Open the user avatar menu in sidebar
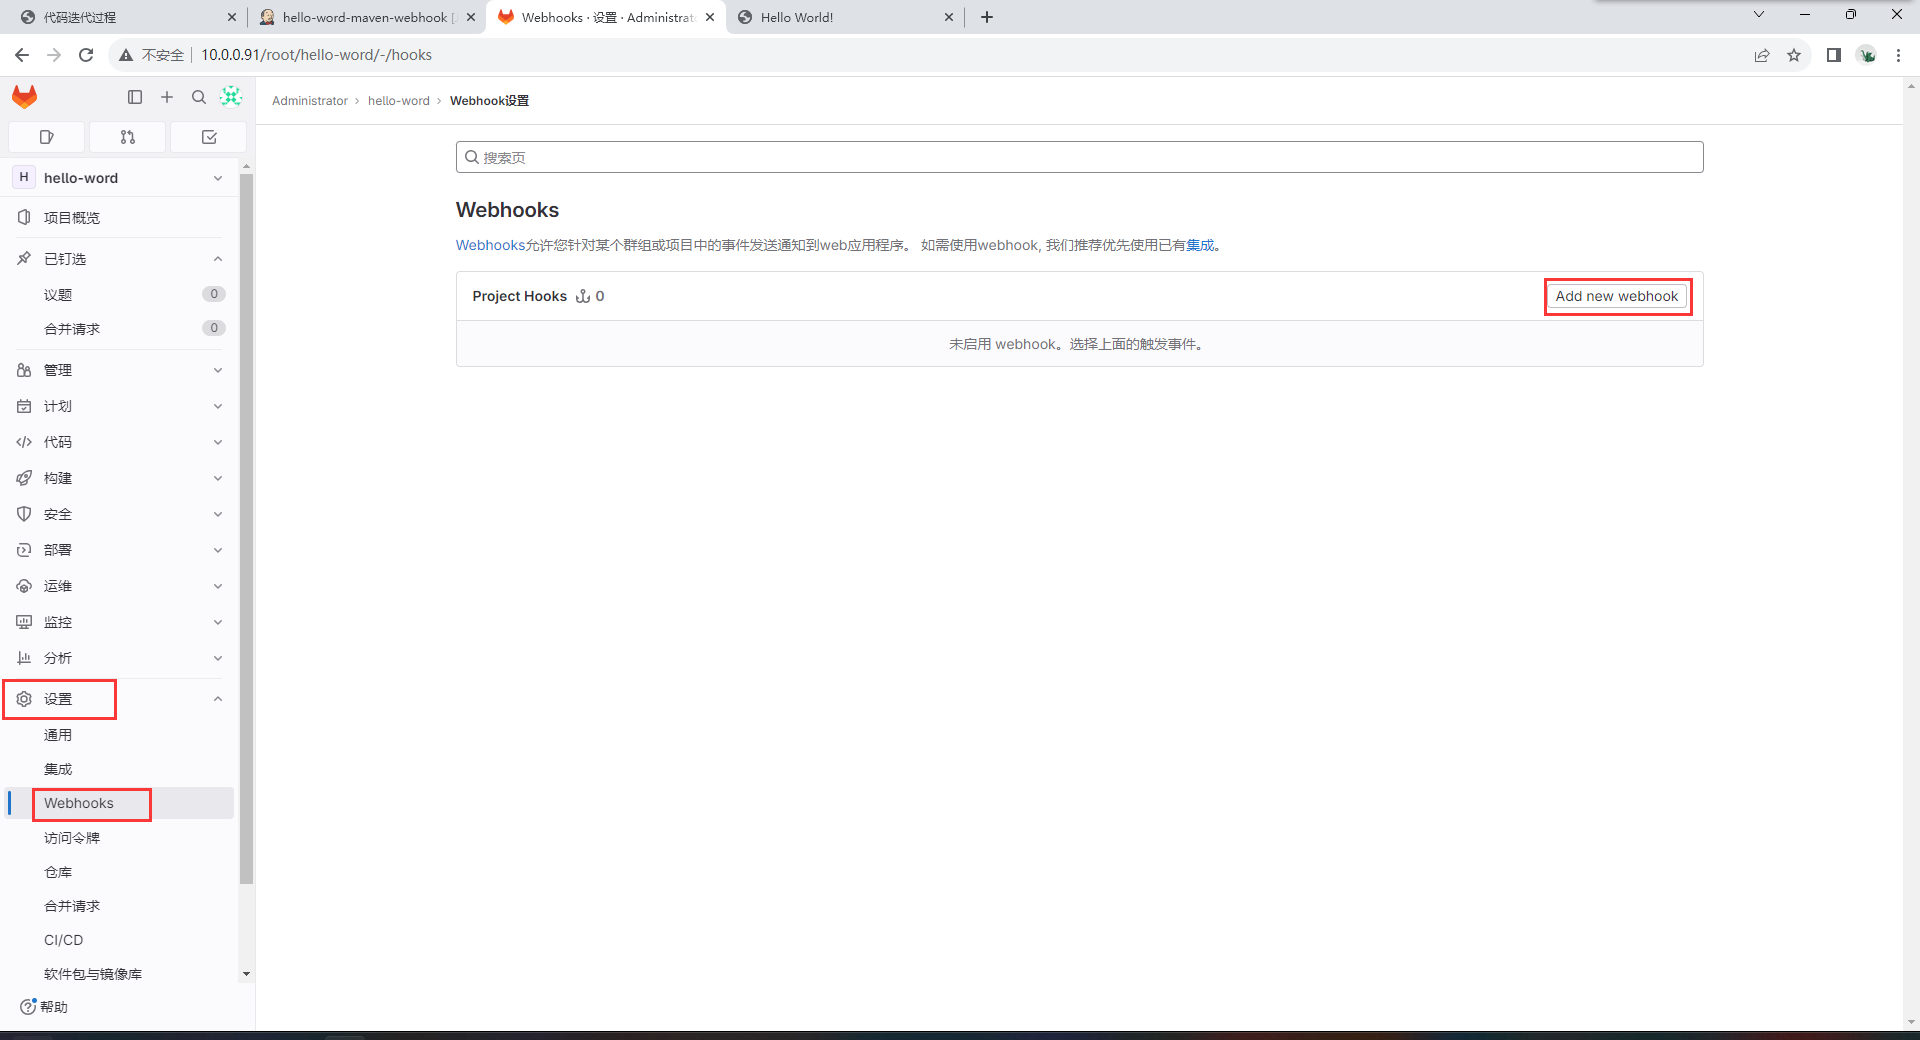1920x1040 pixels. (231, 96)
